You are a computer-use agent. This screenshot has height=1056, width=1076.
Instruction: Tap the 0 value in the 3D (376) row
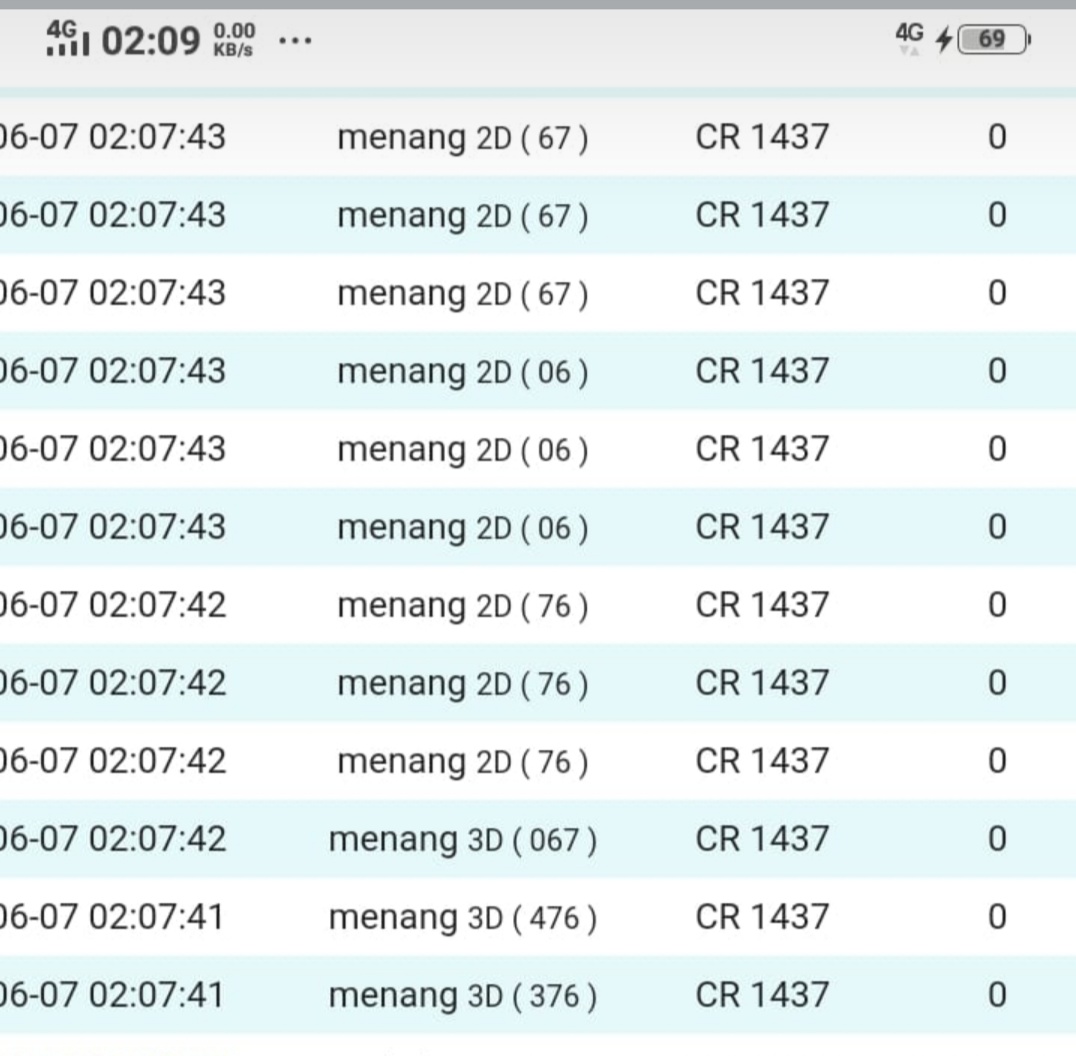996,995
